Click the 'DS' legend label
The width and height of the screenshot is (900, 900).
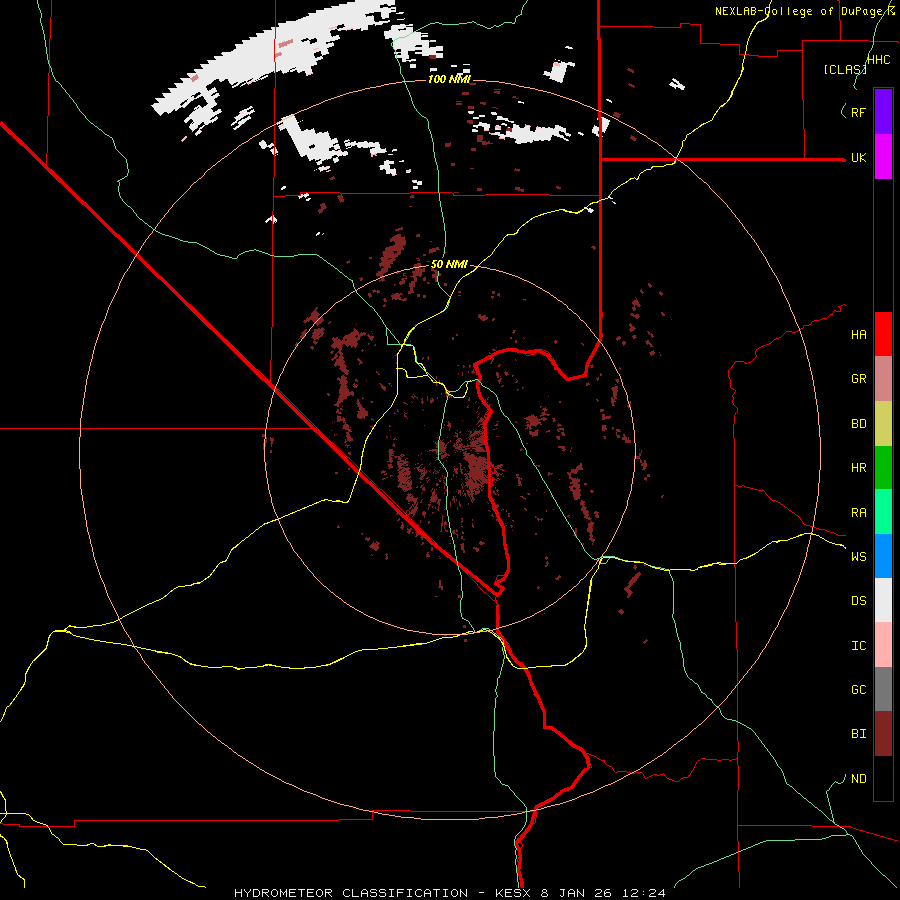pos(858,601)
